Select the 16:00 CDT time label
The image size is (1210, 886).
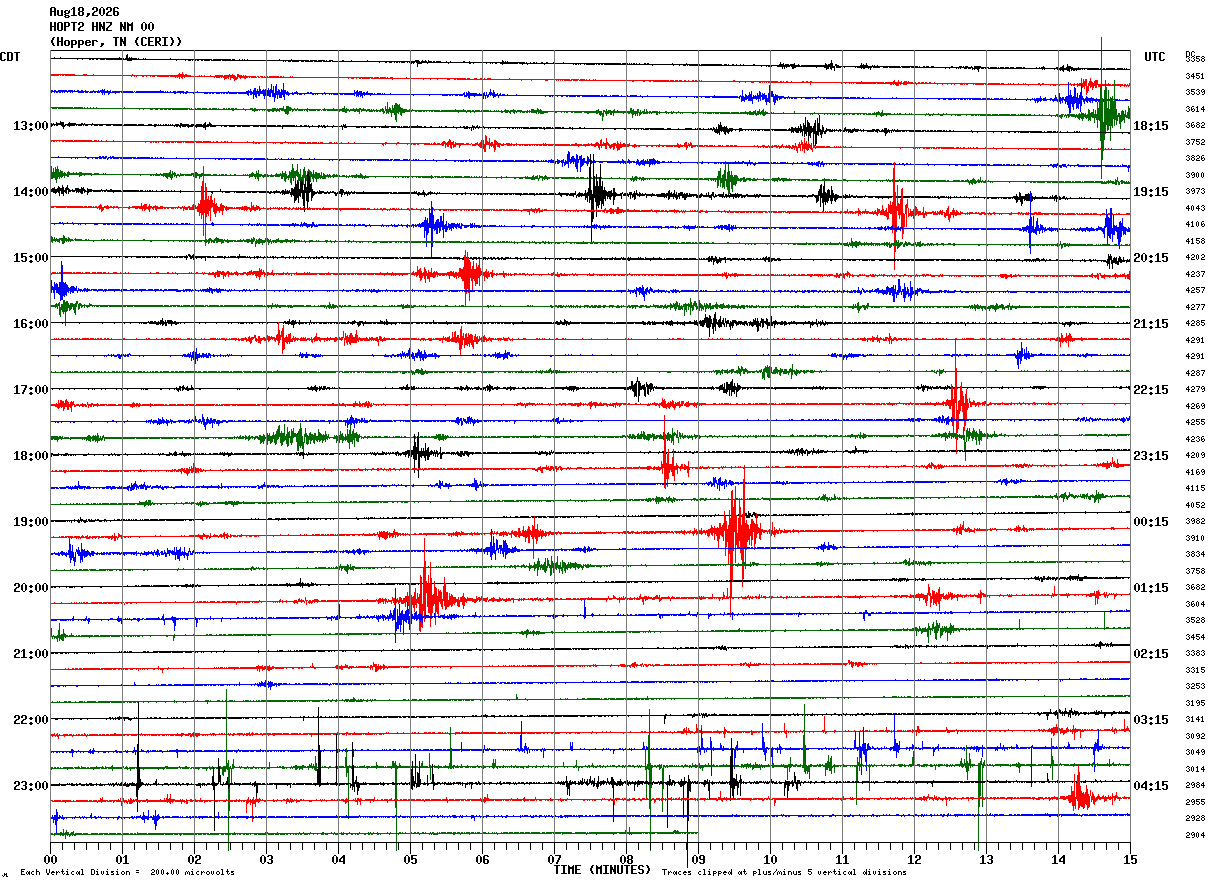31,324
